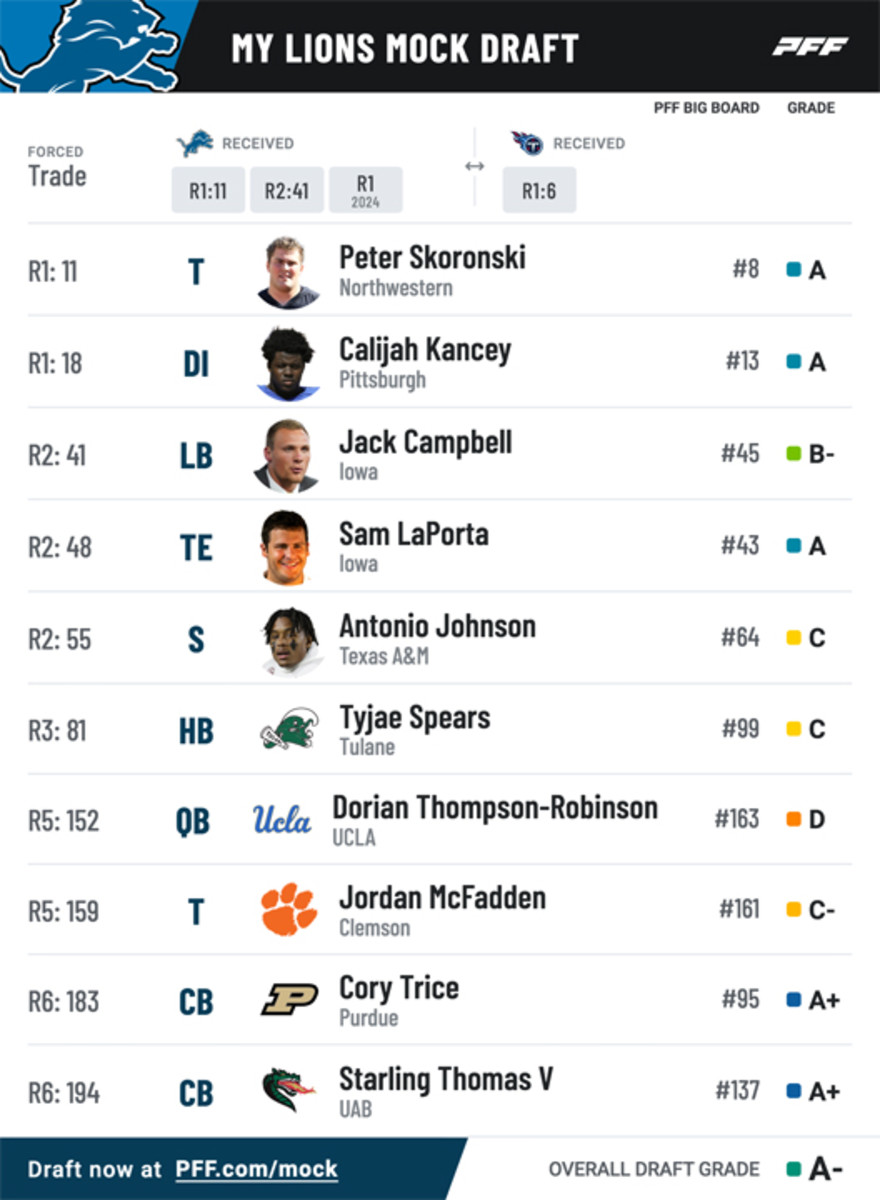This screenshot has width=880, height=1200.
Task: Click the trade swap arrows icon
Action: pos(475,166)
